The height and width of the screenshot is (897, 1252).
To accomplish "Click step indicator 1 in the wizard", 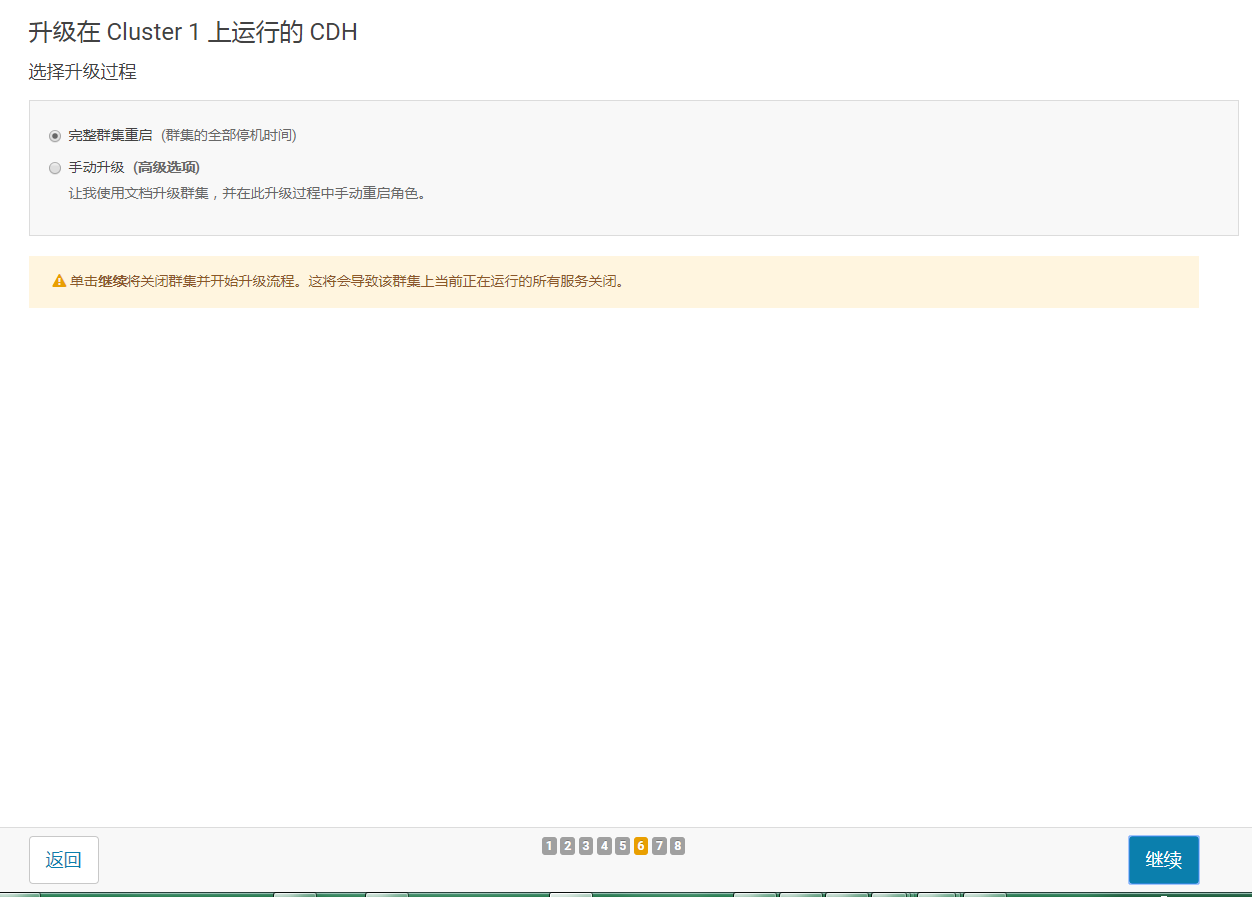I will [x=549, y=845].
